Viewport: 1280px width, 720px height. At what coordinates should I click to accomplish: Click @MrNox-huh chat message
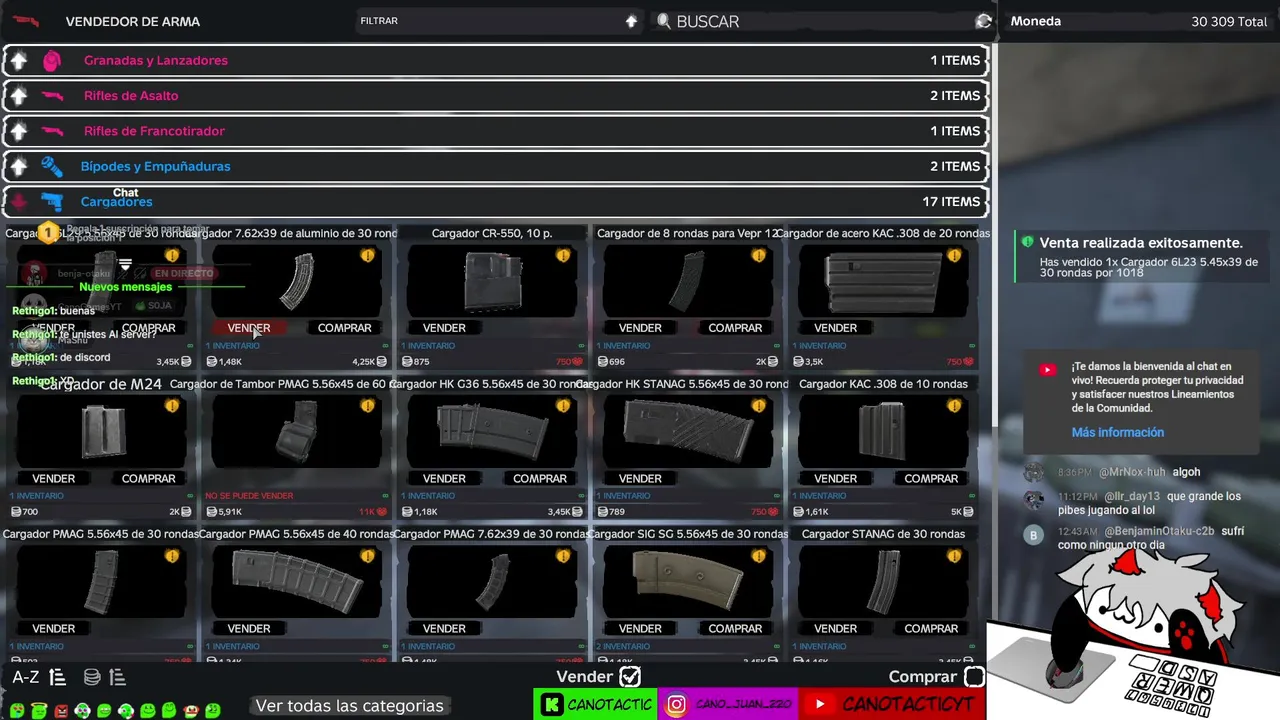1129,472
